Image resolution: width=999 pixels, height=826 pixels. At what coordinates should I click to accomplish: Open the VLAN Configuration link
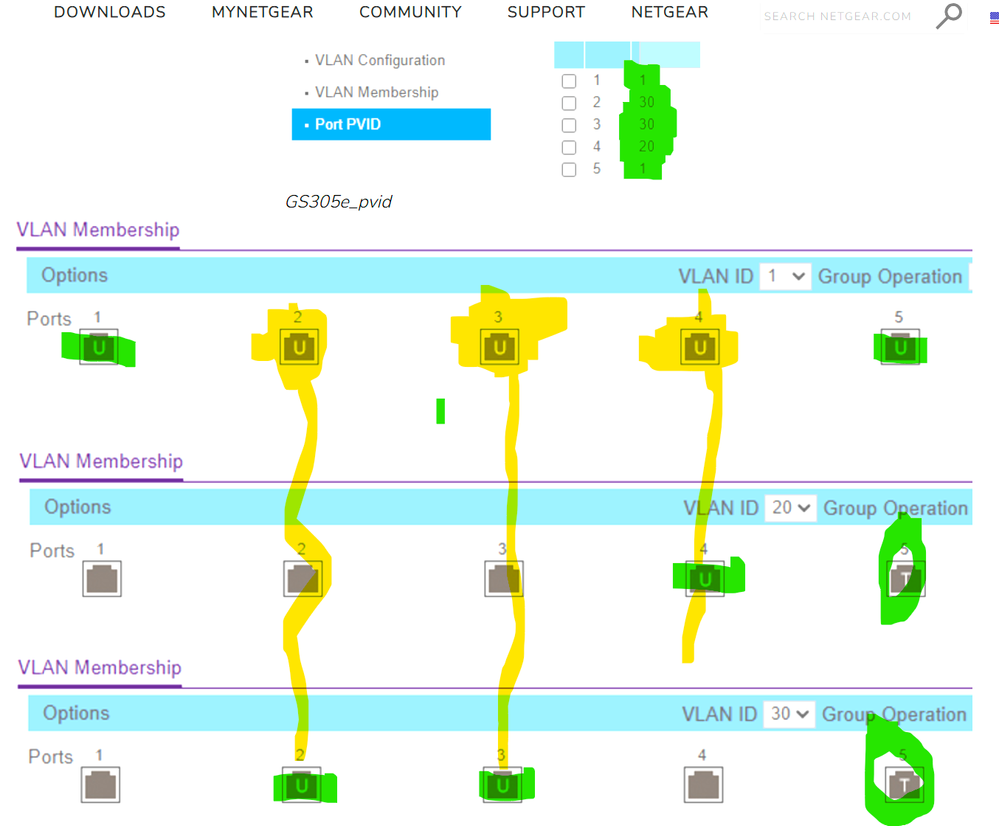[x=380, y=61]
